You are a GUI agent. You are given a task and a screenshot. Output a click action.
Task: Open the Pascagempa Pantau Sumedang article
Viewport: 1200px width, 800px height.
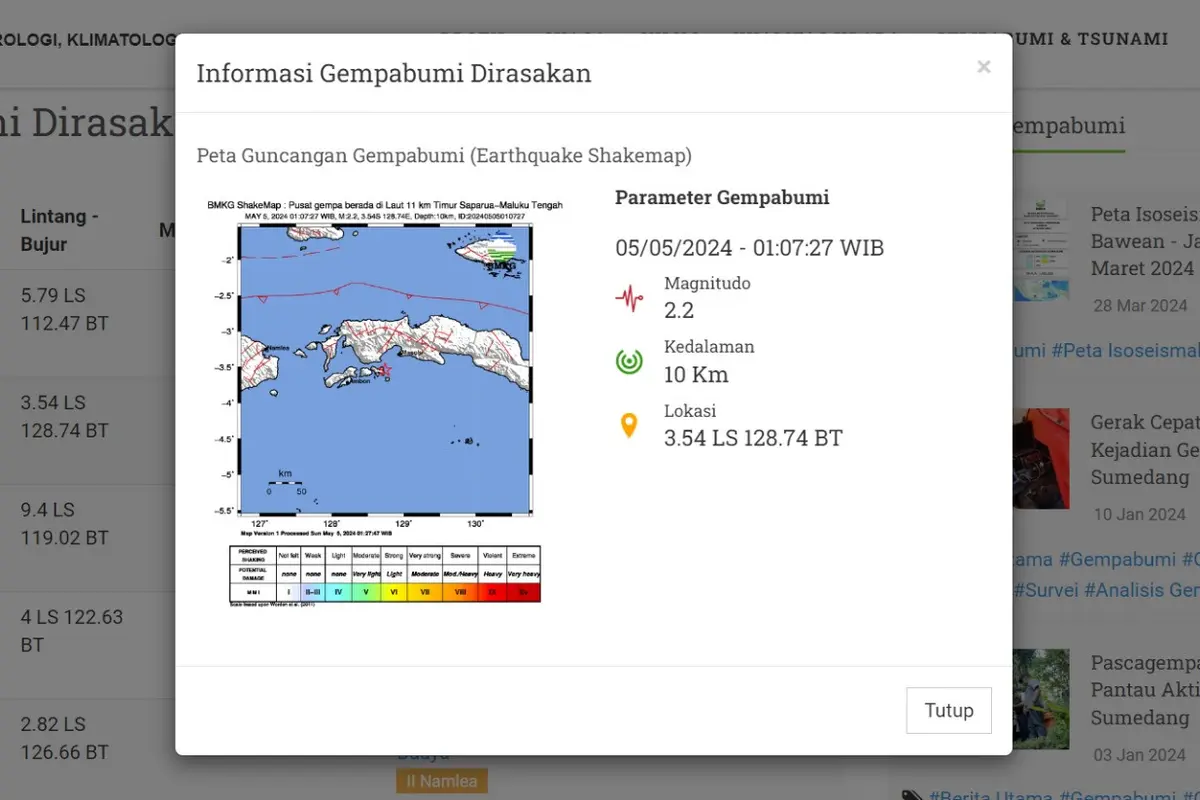click(x=1145, y=690)
